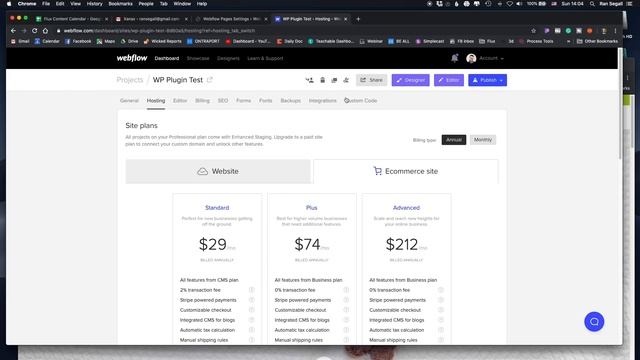Switch to the Website plans option

(218, 171)
